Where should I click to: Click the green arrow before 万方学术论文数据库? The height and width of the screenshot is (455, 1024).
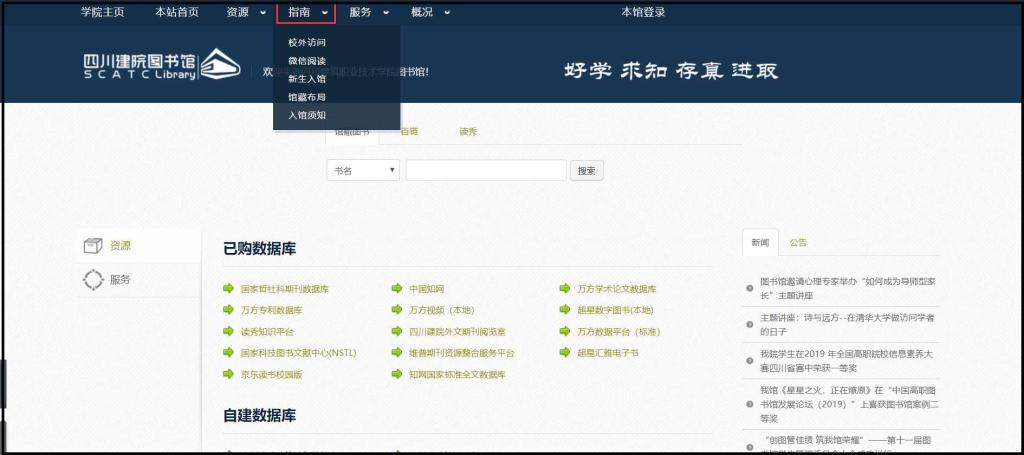pyautogui.click(x=565, y=289)
